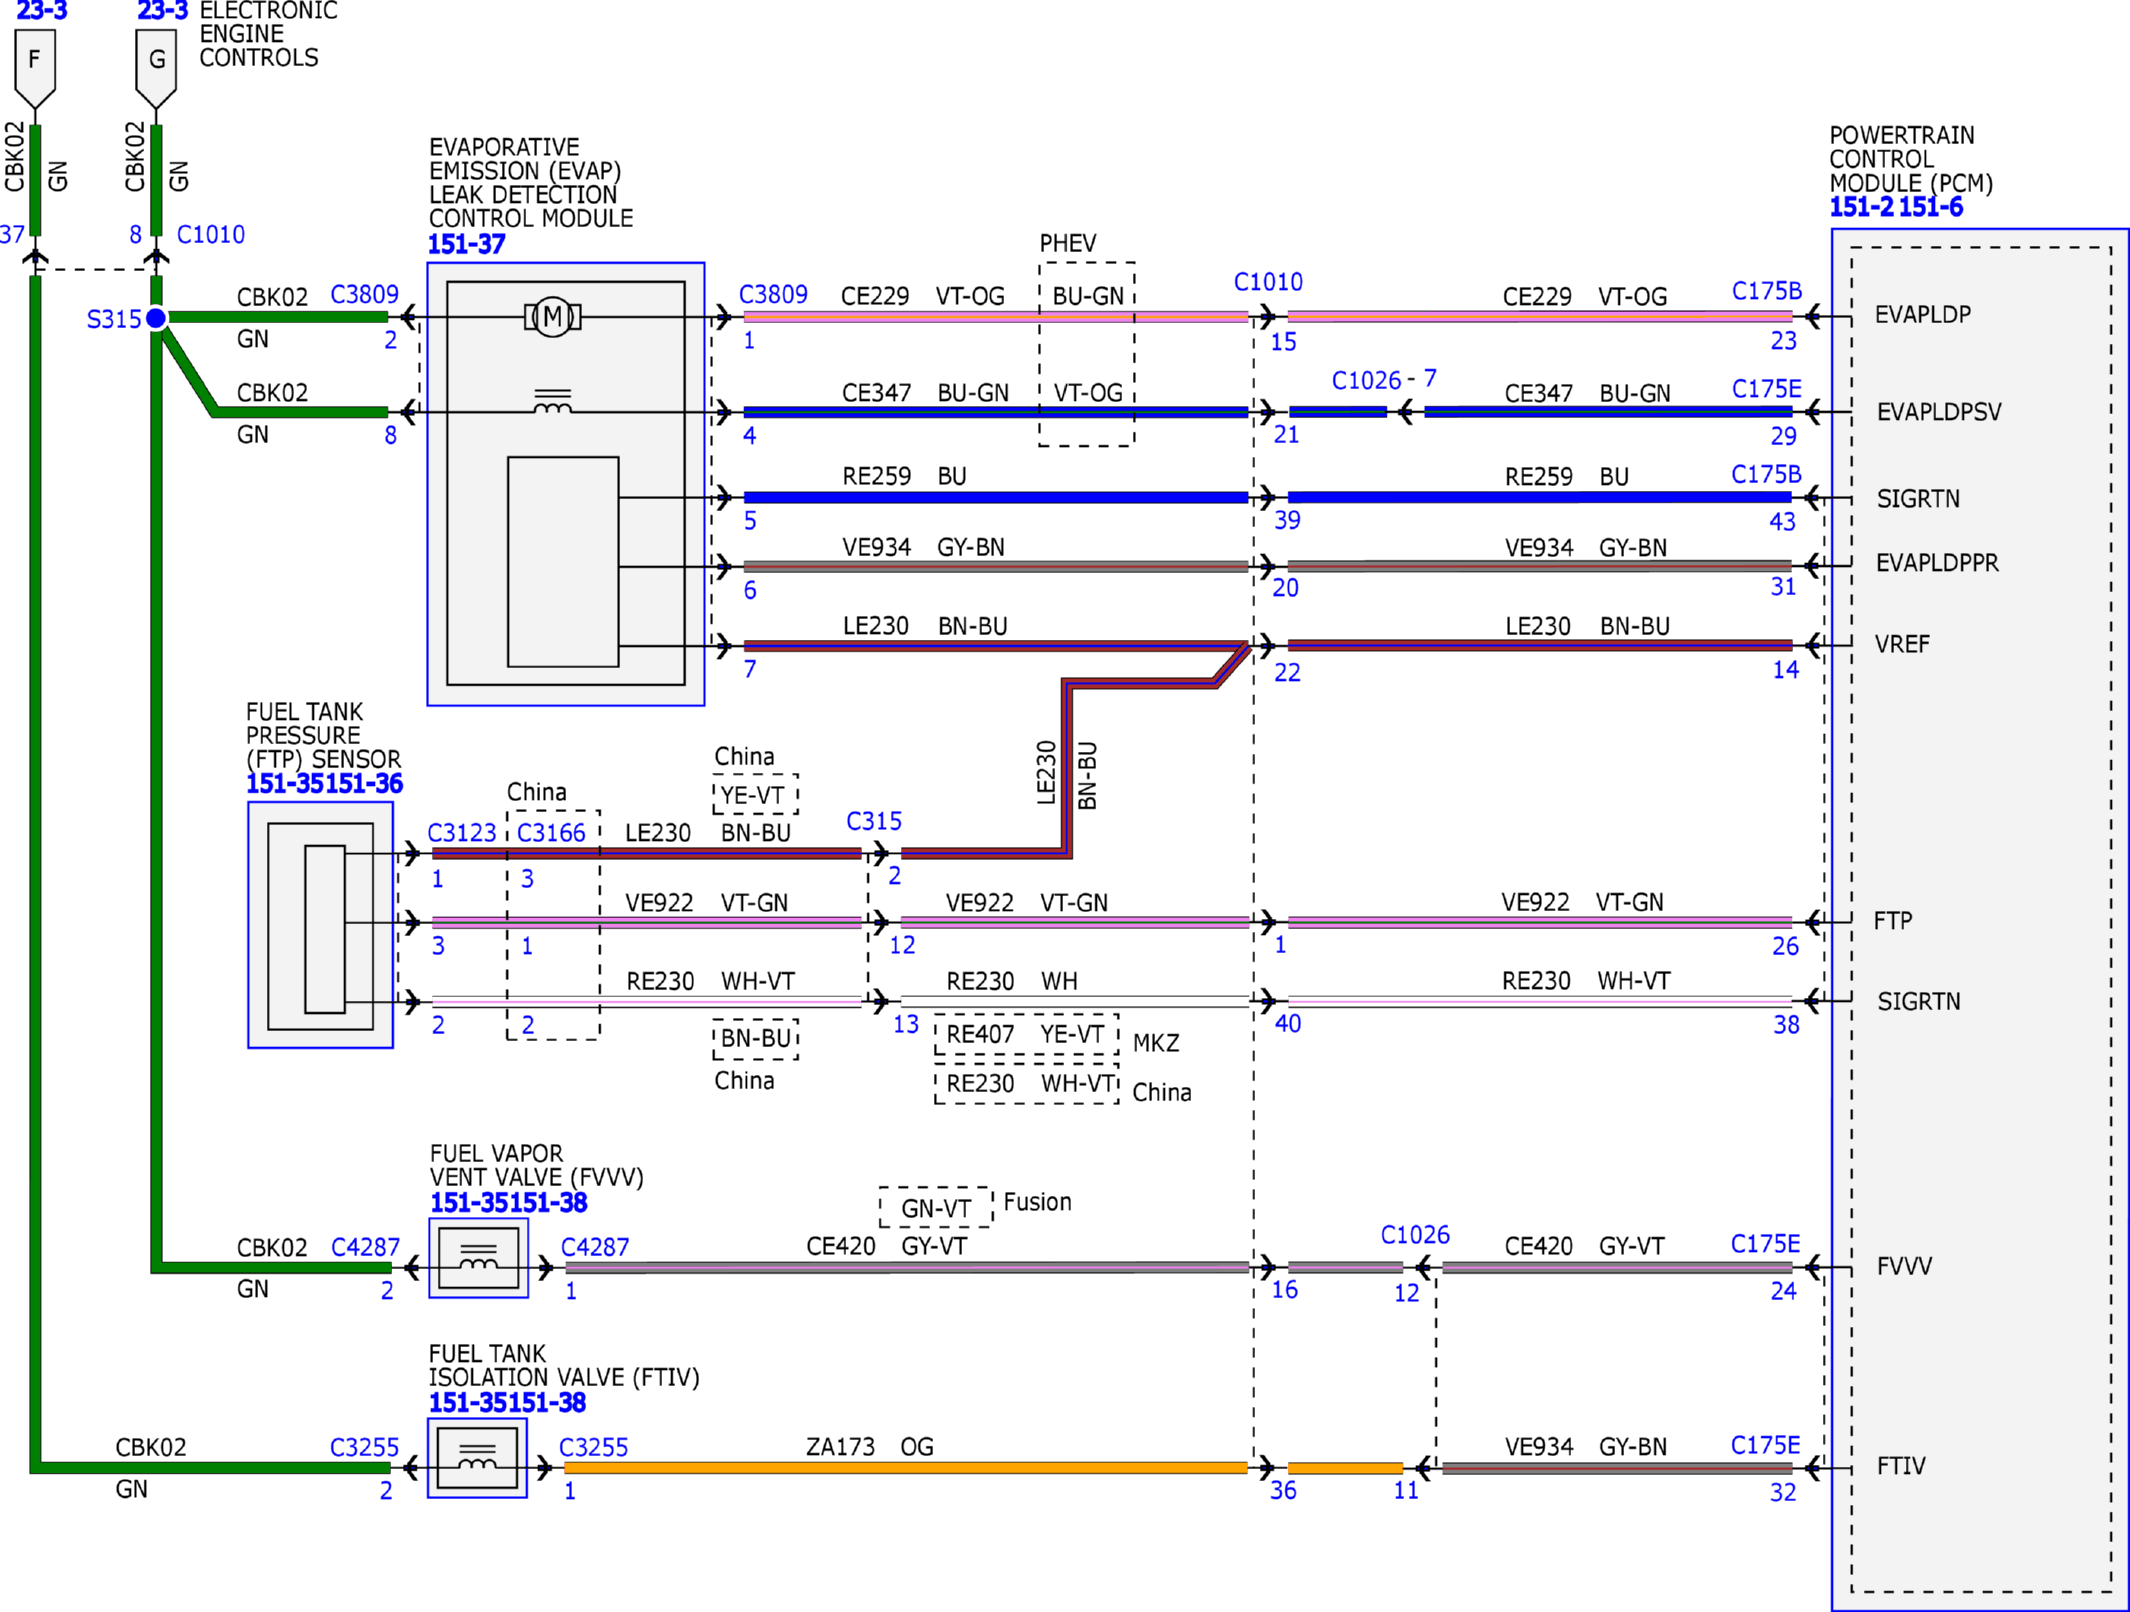The image size is (2130, 1612).
Task: Click the MKZ variant label
Action: (1156, 1043)
